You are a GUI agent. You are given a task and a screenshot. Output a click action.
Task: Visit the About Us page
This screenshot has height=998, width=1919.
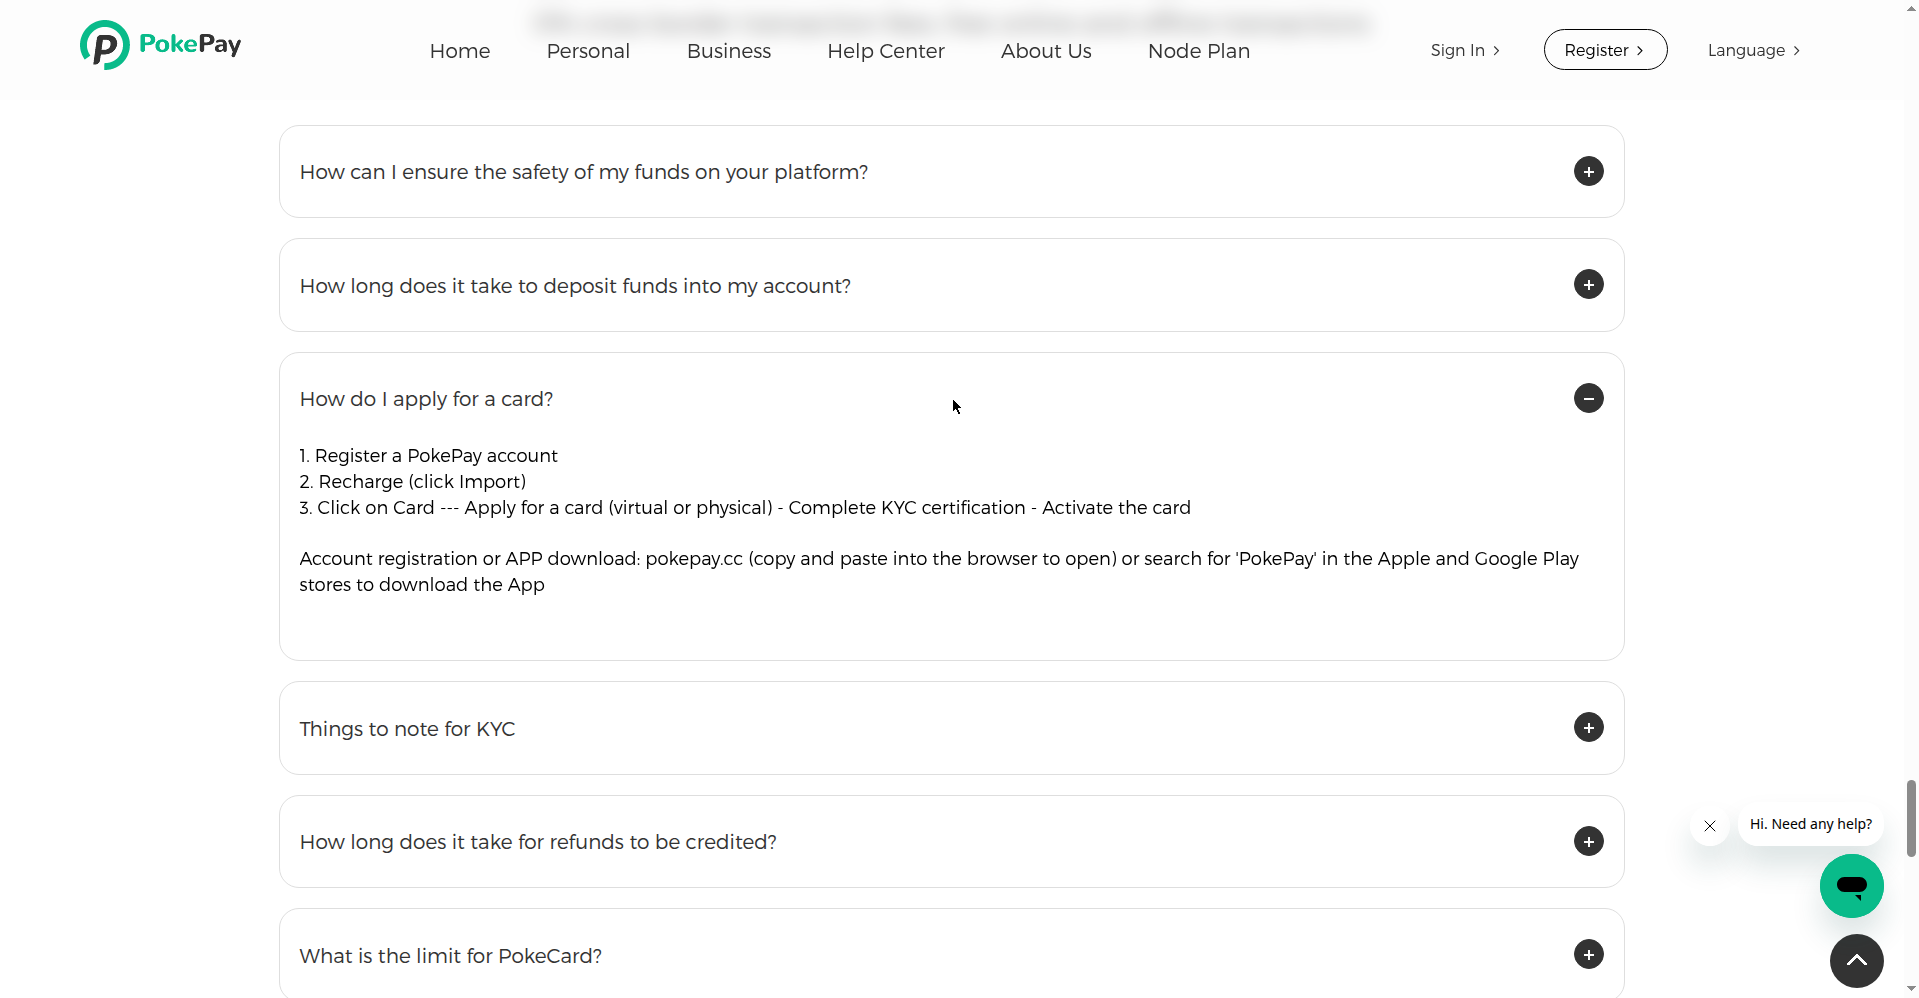(x=1046, y=51)
